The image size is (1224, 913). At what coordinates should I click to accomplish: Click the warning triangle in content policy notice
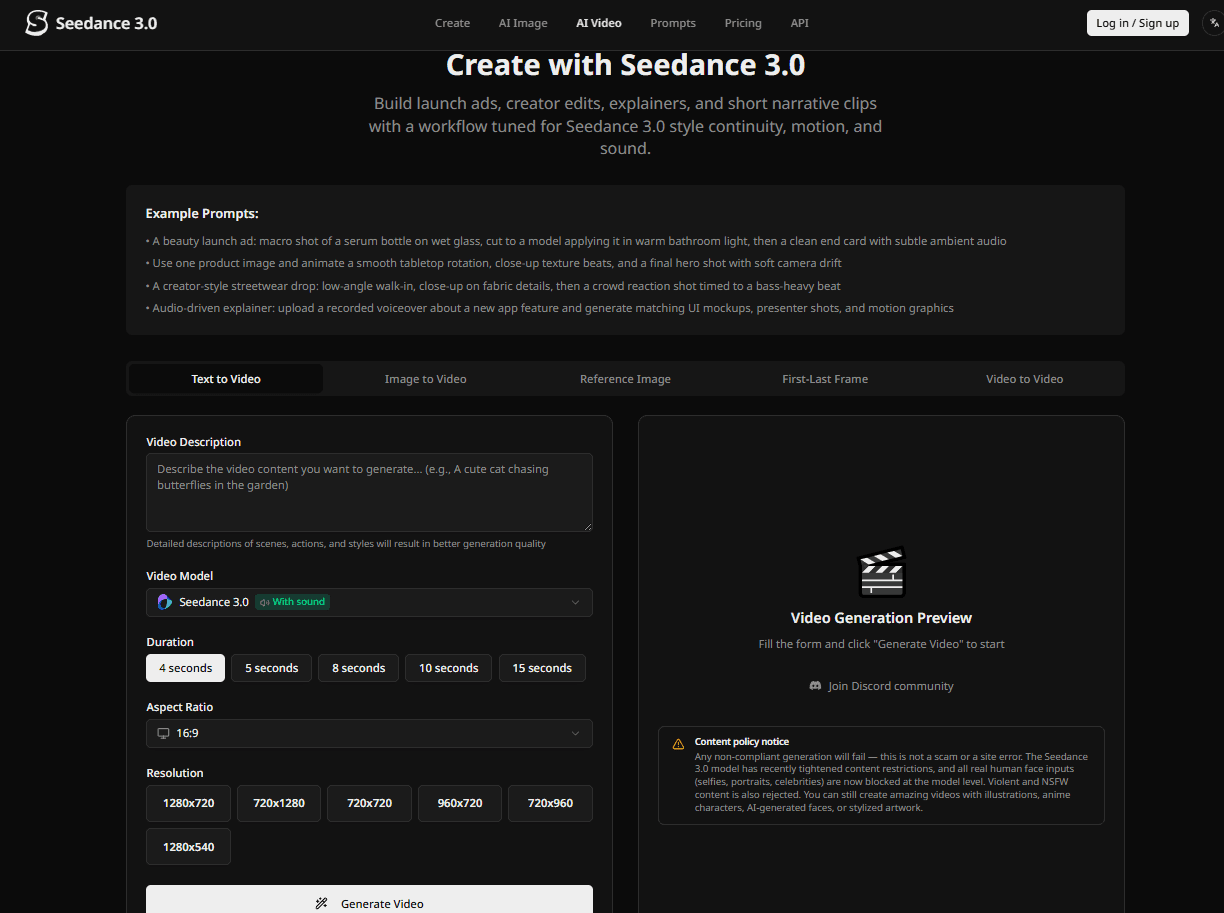(679, 743)
